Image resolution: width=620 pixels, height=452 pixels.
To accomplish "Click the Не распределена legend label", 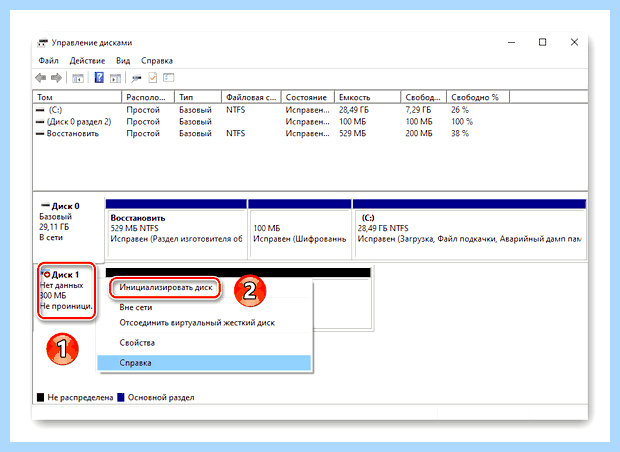I will pos(80,397).
